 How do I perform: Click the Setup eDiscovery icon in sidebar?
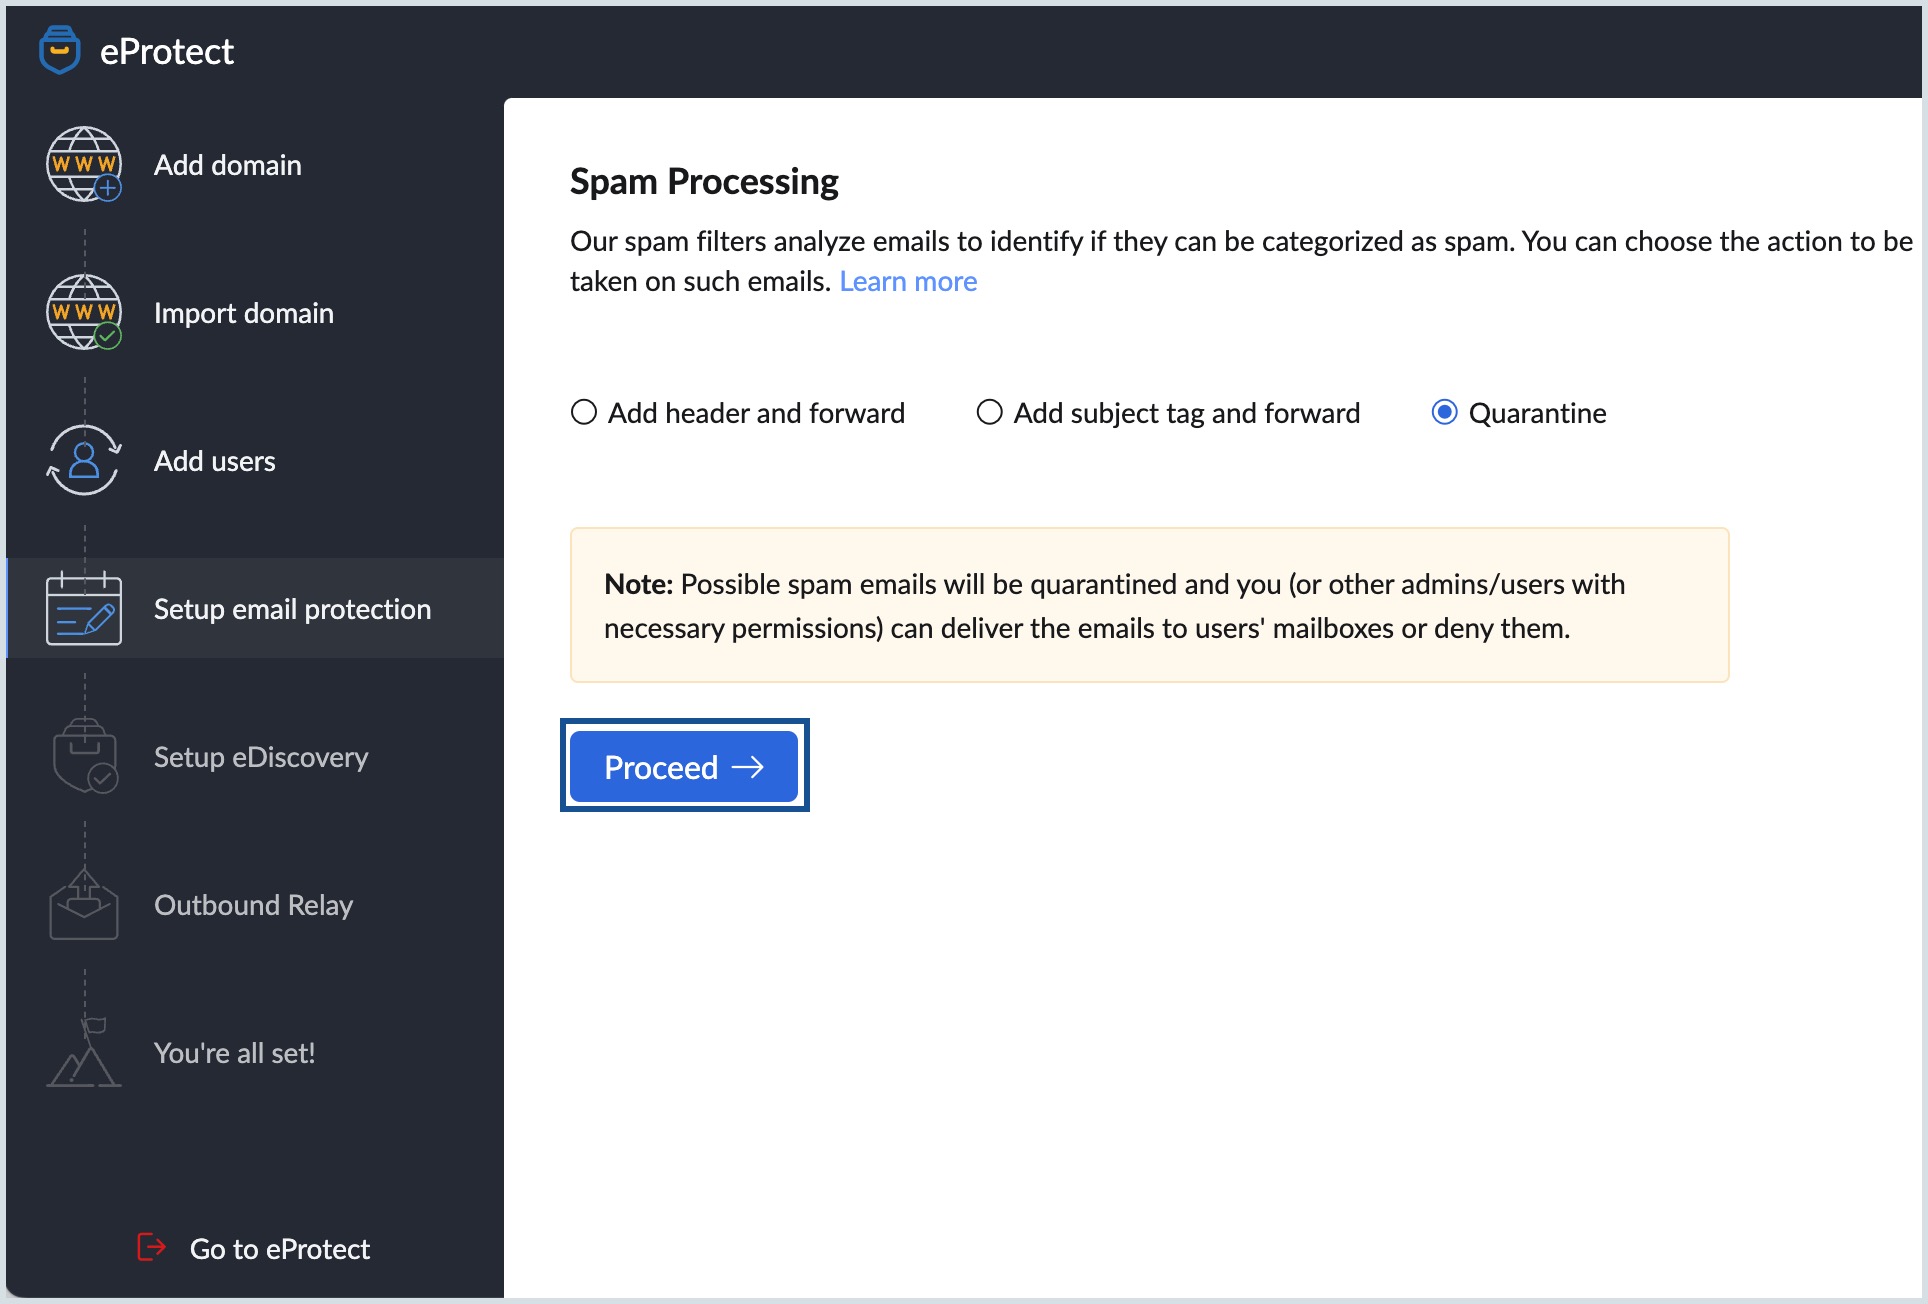(x=81, y=757)
